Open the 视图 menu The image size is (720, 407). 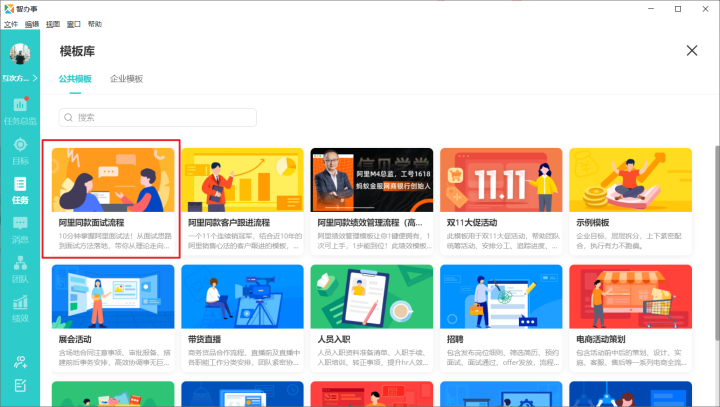53,24
